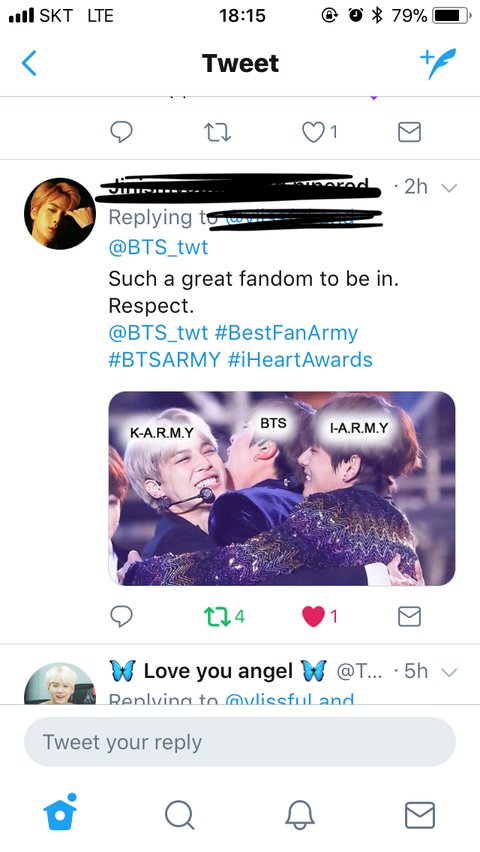Screen dimensions: 480x852
Task: Tap the #BestFanArmy hashtag
Action: point(286,333)
